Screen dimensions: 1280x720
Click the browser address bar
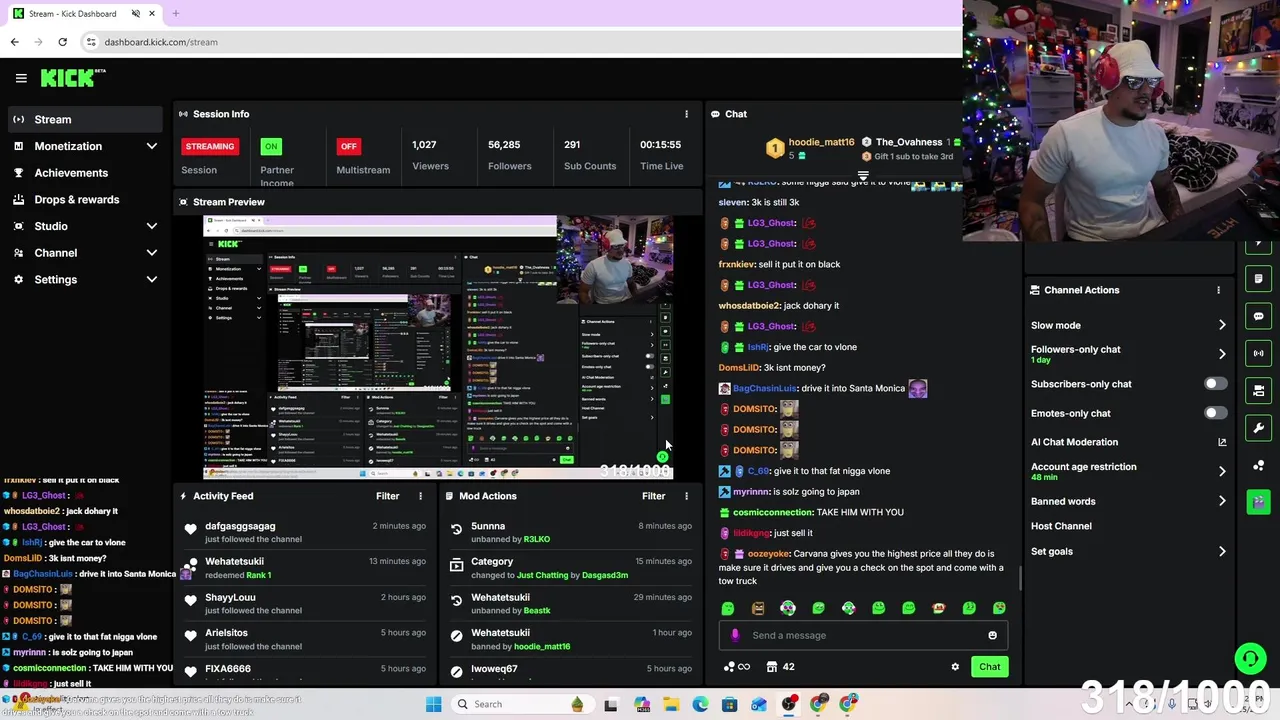click(520, 42)
